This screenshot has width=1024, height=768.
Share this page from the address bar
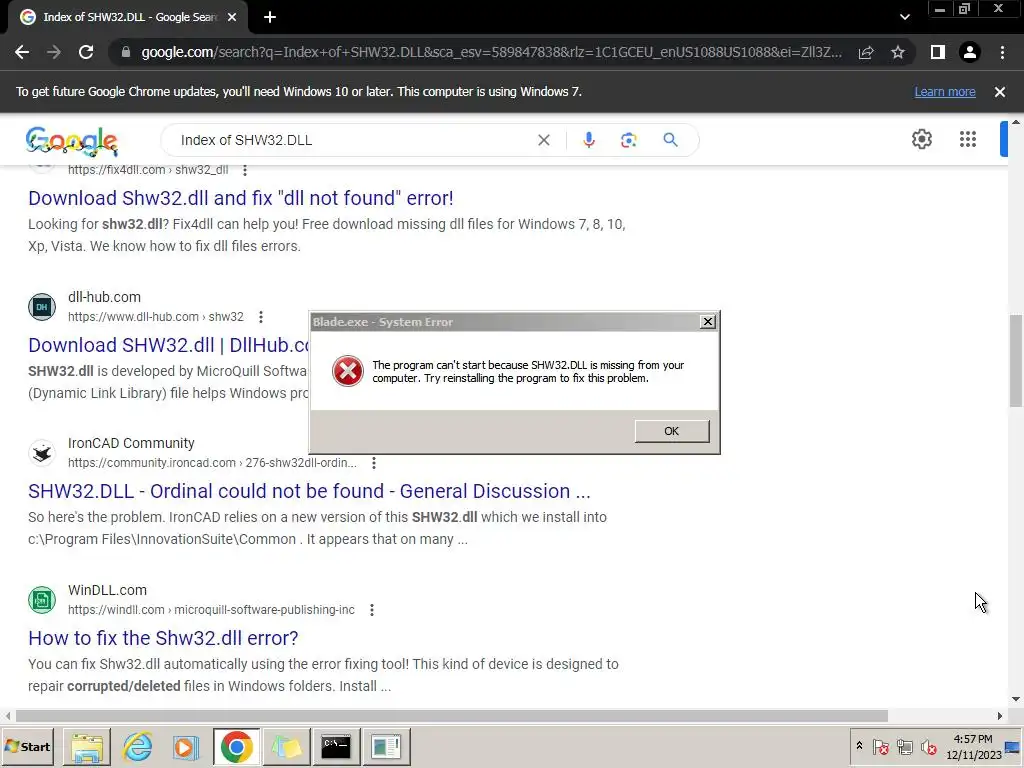[x=866, y=52]
